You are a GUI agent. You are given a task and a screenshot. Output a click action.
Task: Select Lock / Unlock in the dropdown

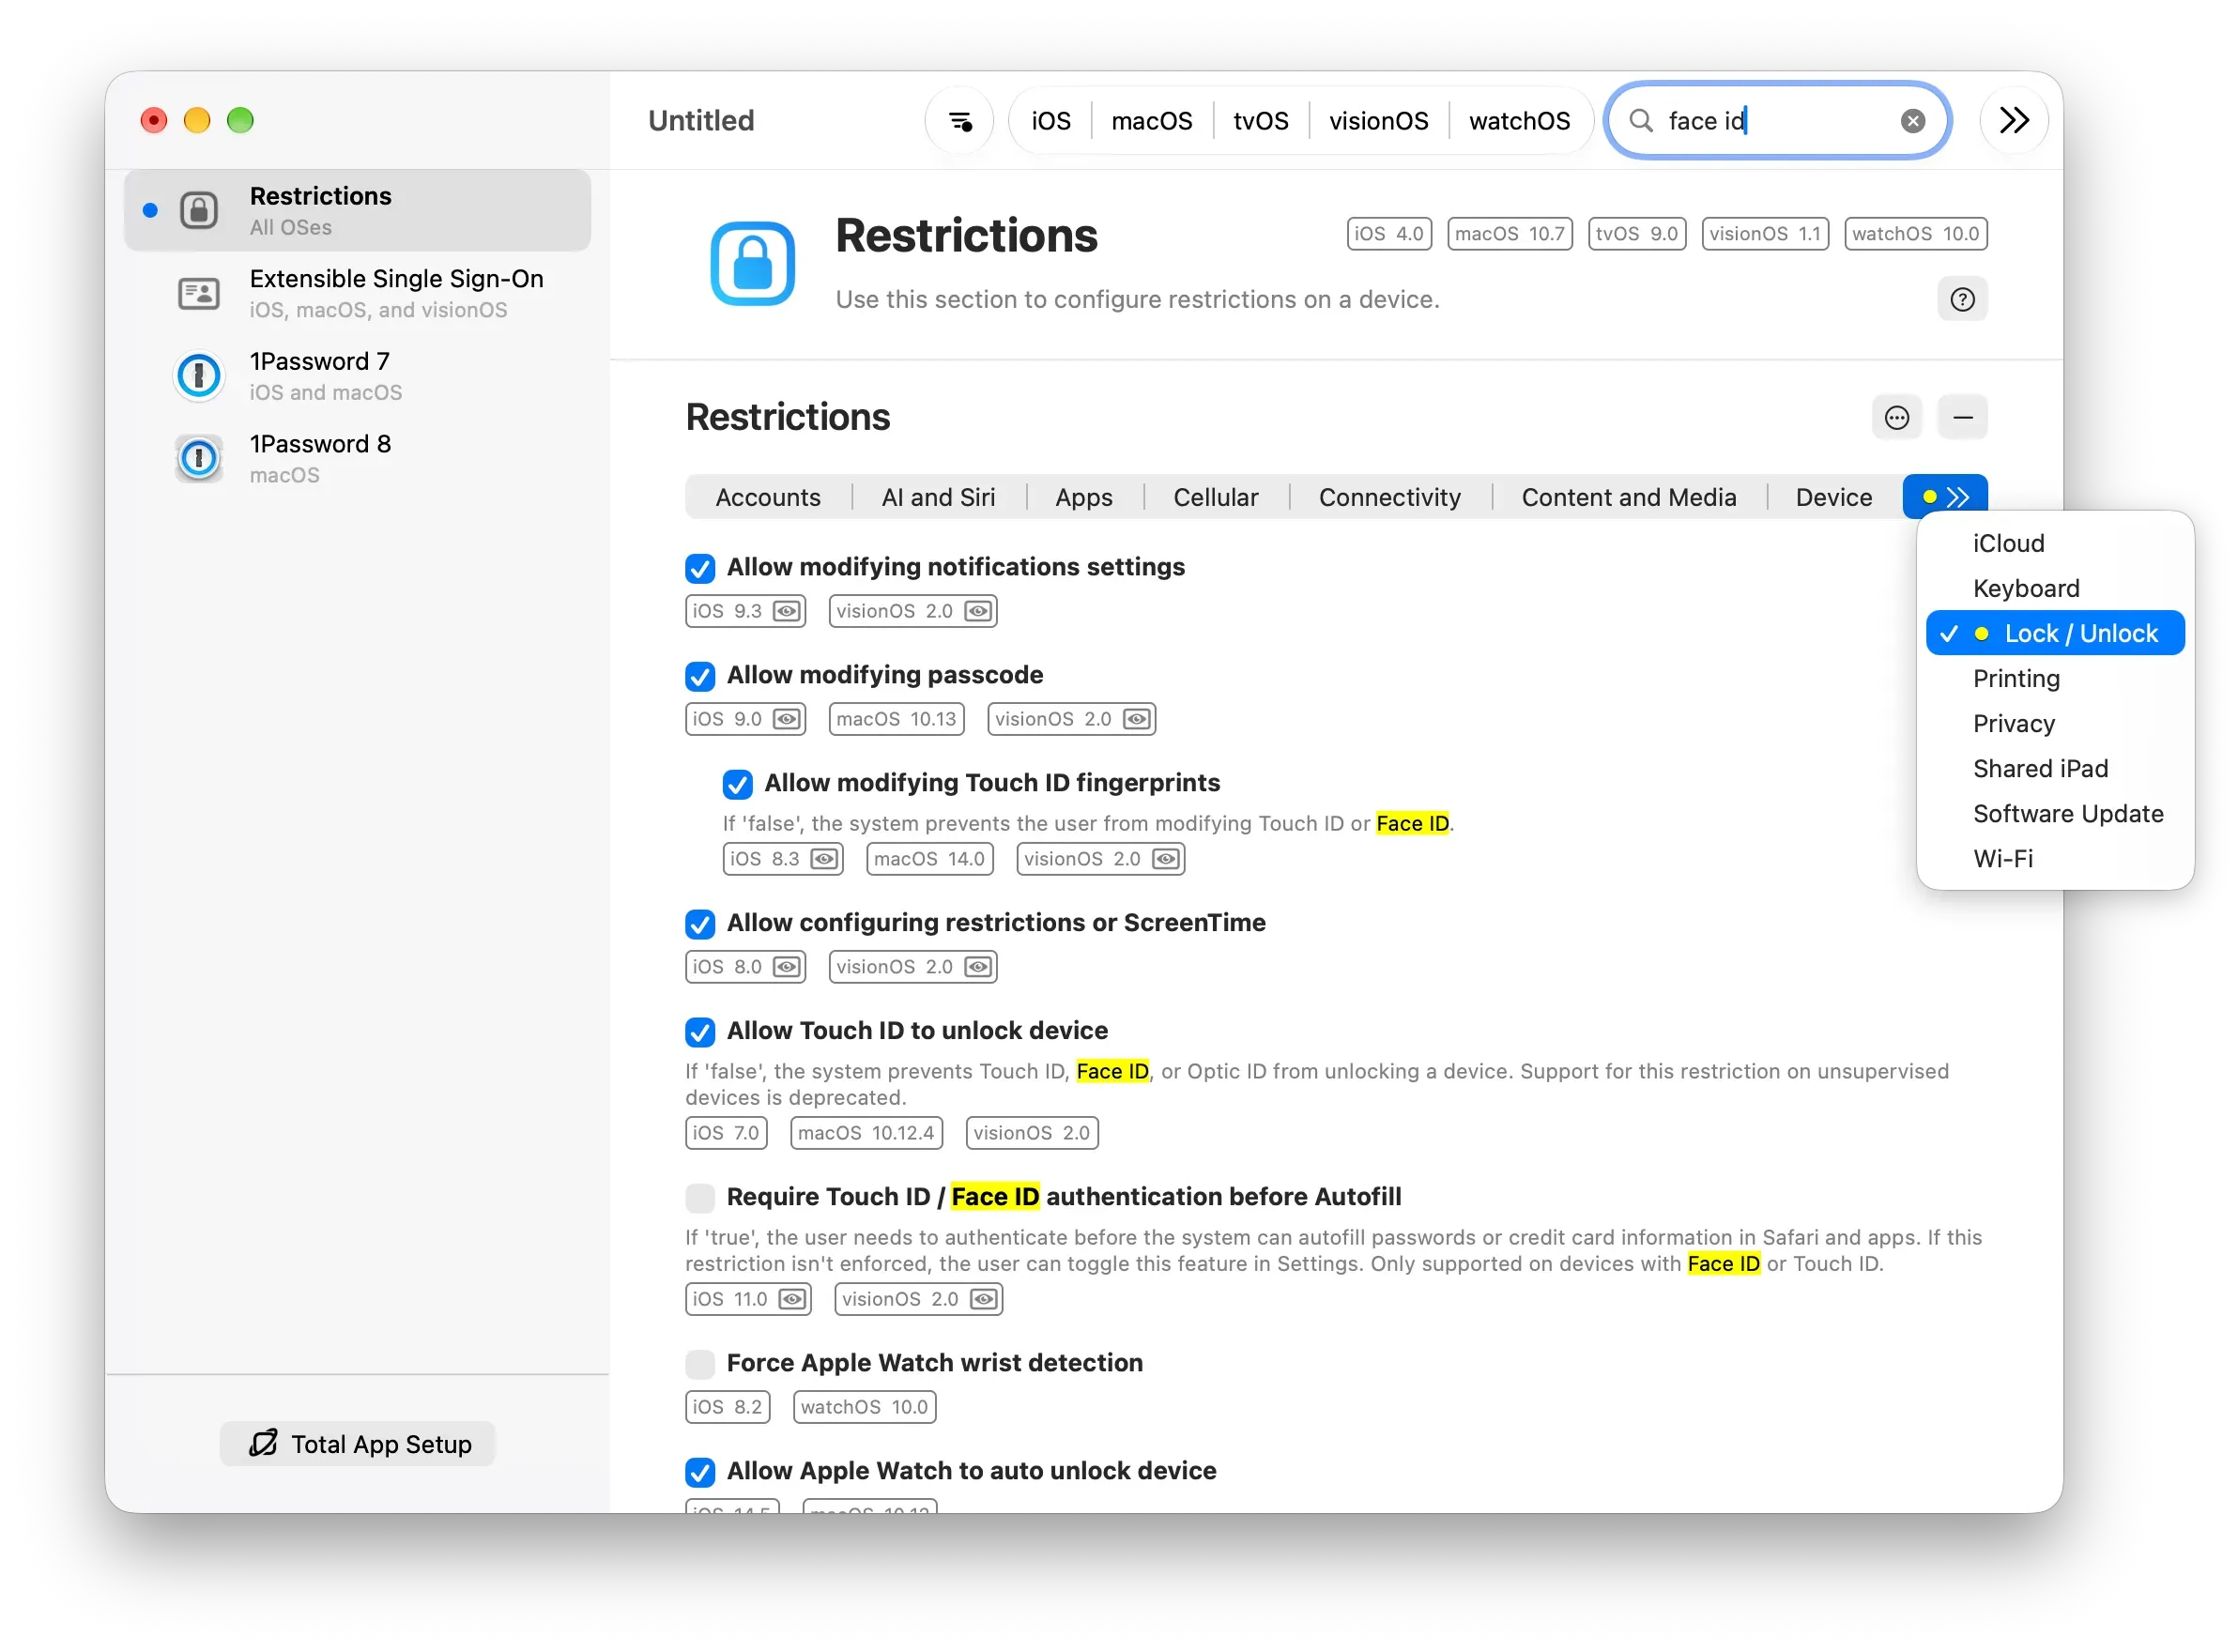coord(2054,634)
